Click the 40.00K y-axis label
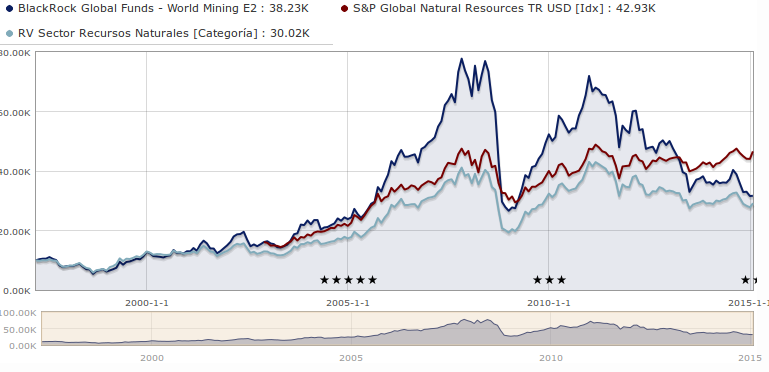The width and height of the screenshot is (769, 372). (x=16, y=172)
